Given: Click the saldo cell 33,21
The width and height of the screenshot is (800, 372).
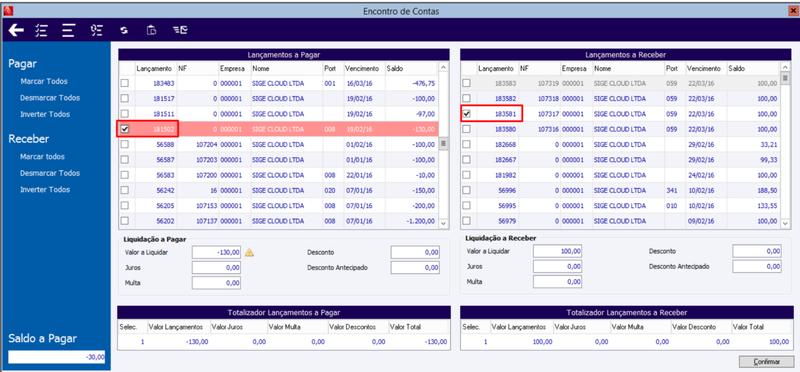Looking at the screenshot, I should coord(769,145).
